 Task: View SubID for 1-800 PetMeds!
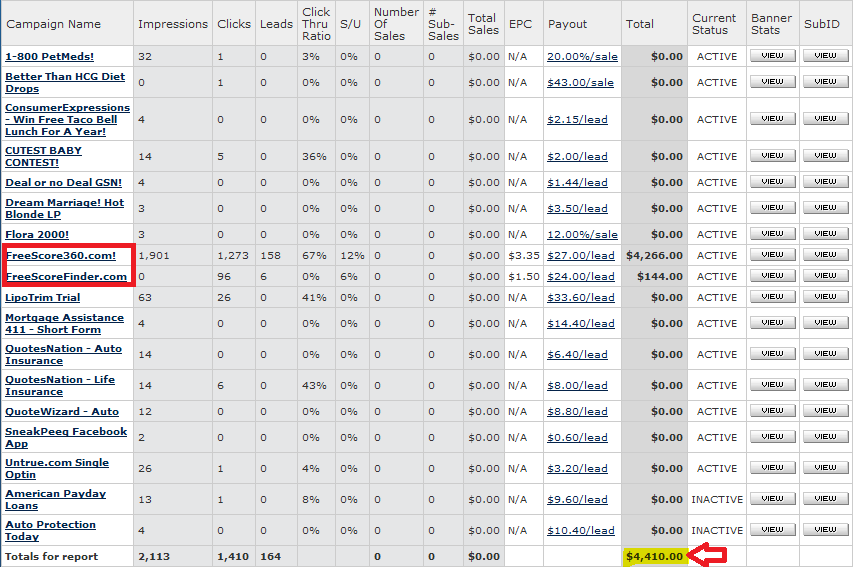[825, 57]
